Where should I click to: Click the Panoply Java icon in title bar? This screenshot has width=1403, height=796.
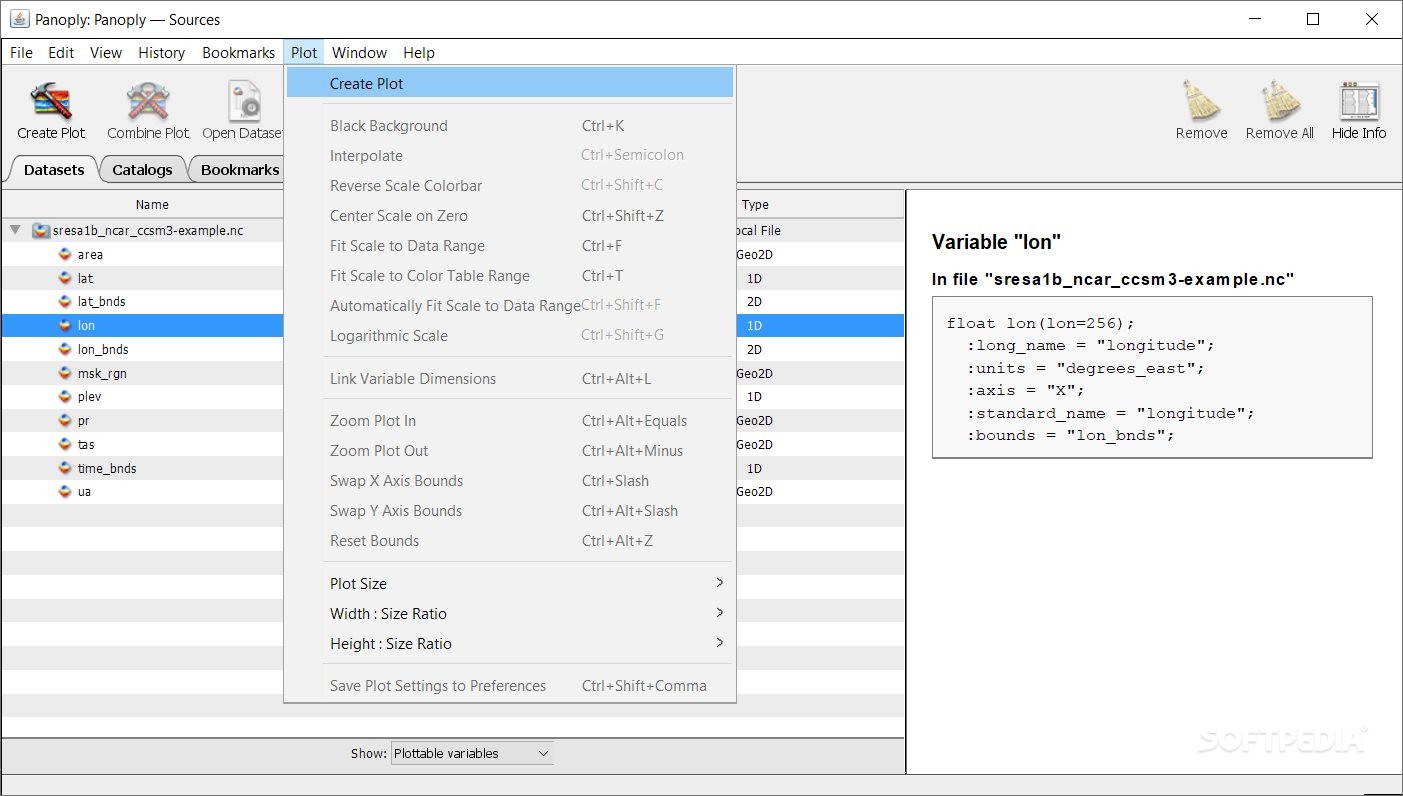19,19
